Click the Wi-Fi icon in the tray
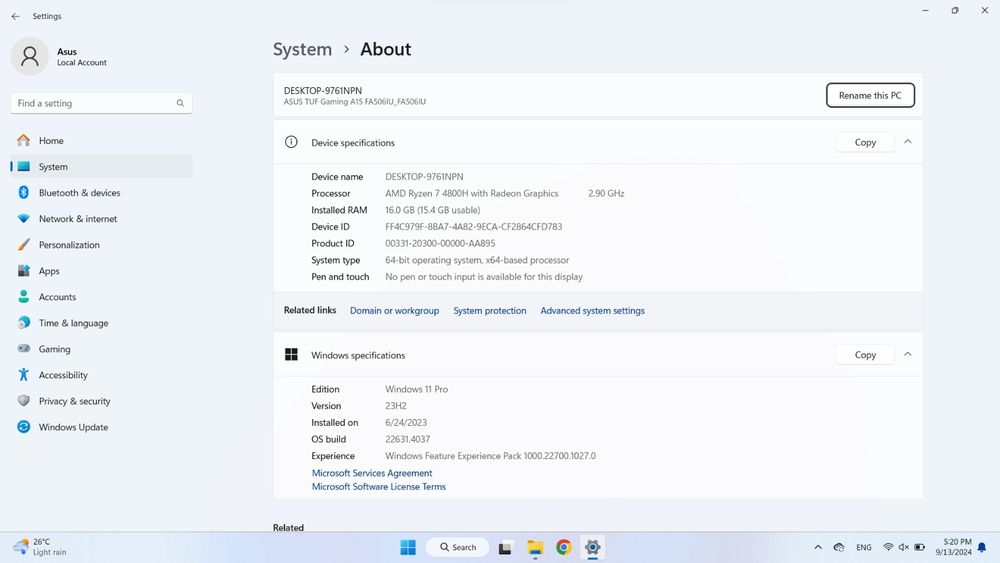 (888, 547)
